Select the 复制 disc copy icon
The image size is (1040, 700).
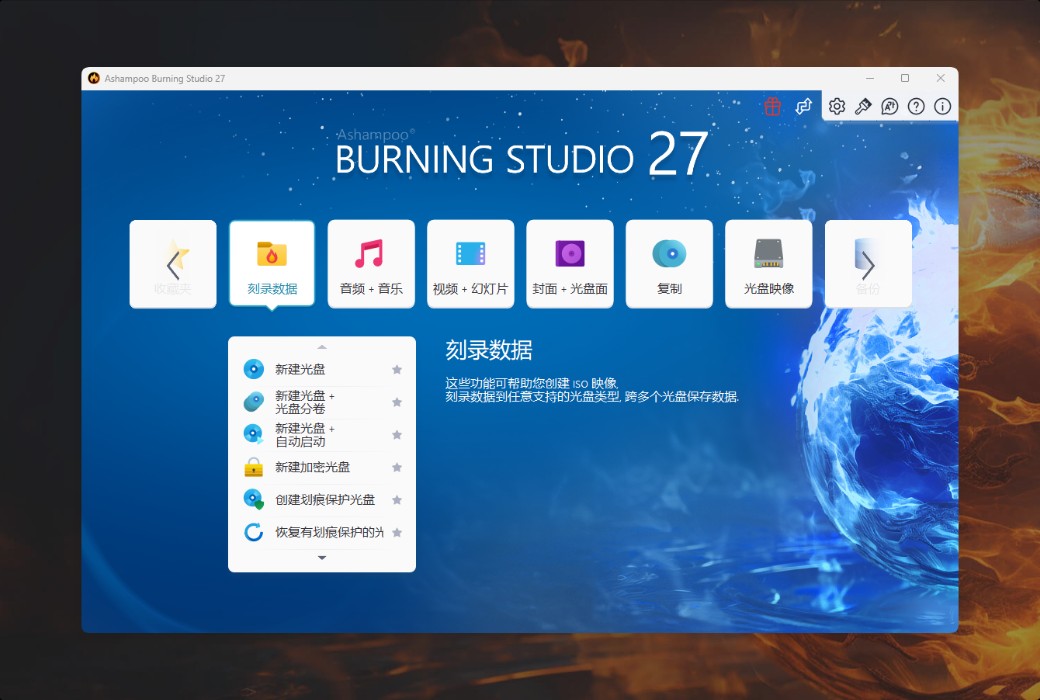tap(669, 263)
